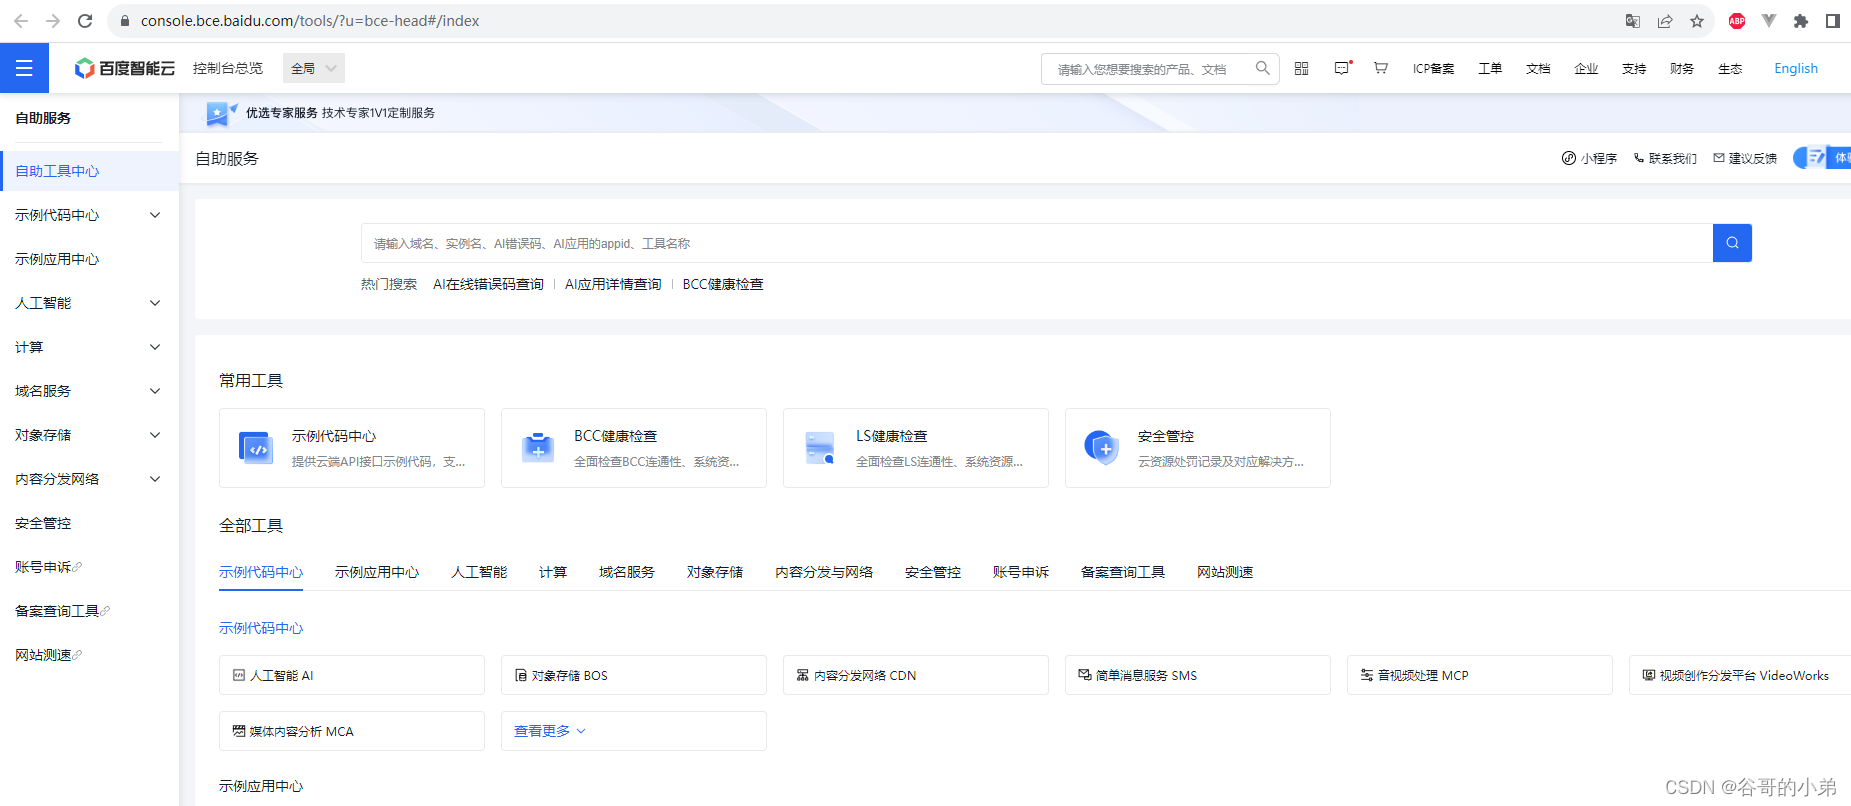The width and height of the screenshot is (1851, 806).
Task: Open 音视频处理 MCP sample button
Action: pos(1480,675)
